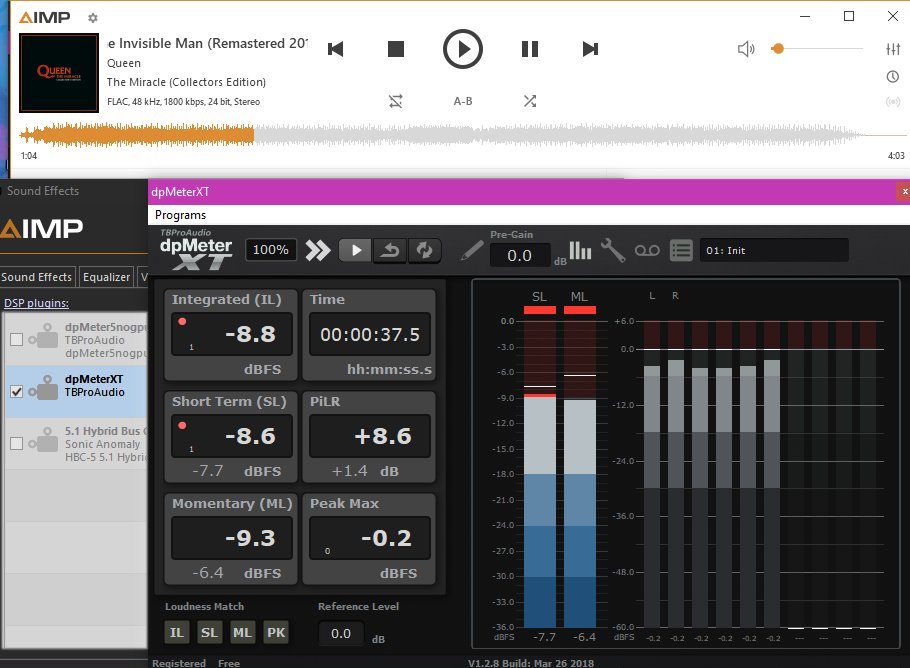Mute audio with the speaker icon
Screen dimensions: 910x668
pyautogui.click(x=746, y=49)
